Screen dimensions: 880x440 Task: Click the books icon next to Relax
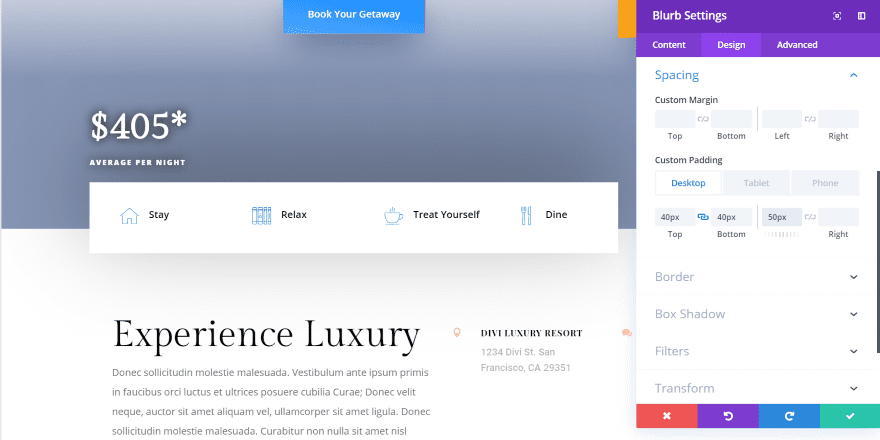click(262, 216)
